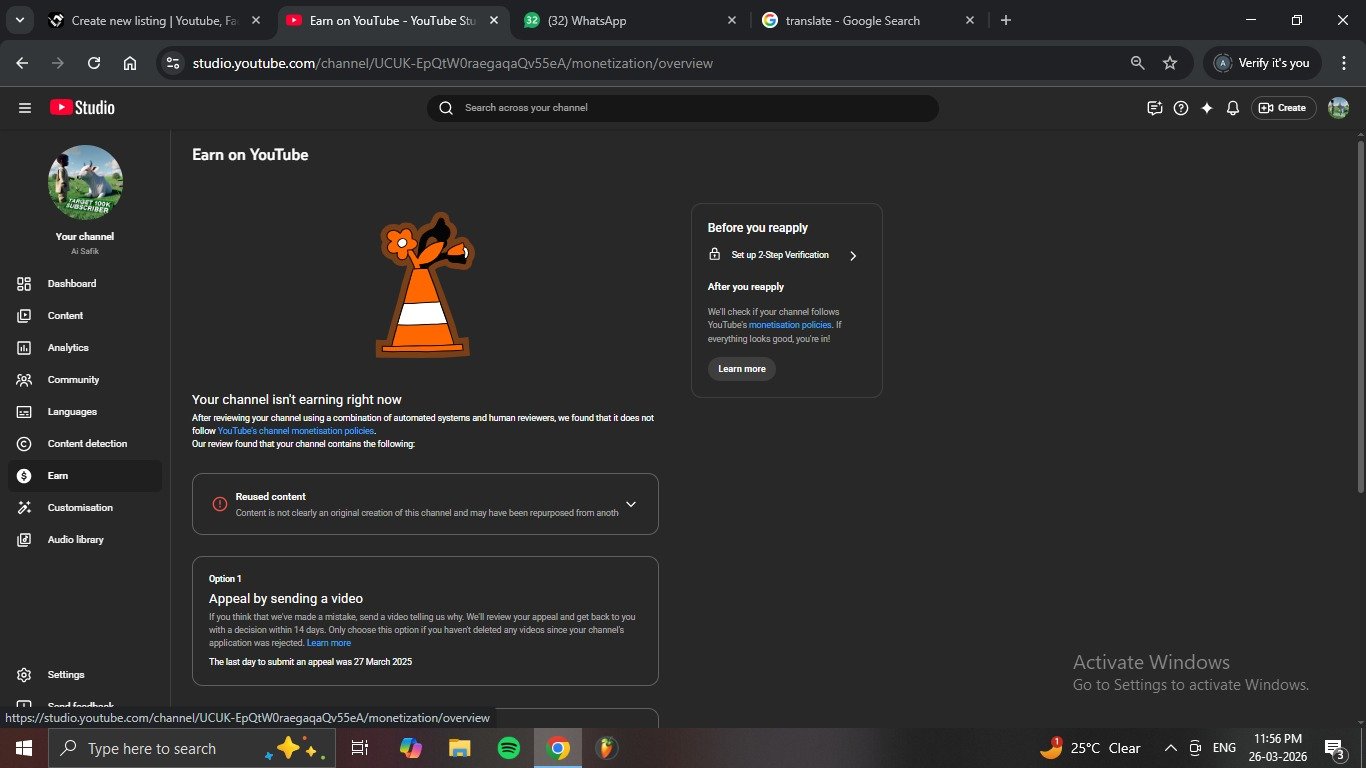Click the account avatar in header
This screenshot has width=1366, height=768.
coord(1338,108)
